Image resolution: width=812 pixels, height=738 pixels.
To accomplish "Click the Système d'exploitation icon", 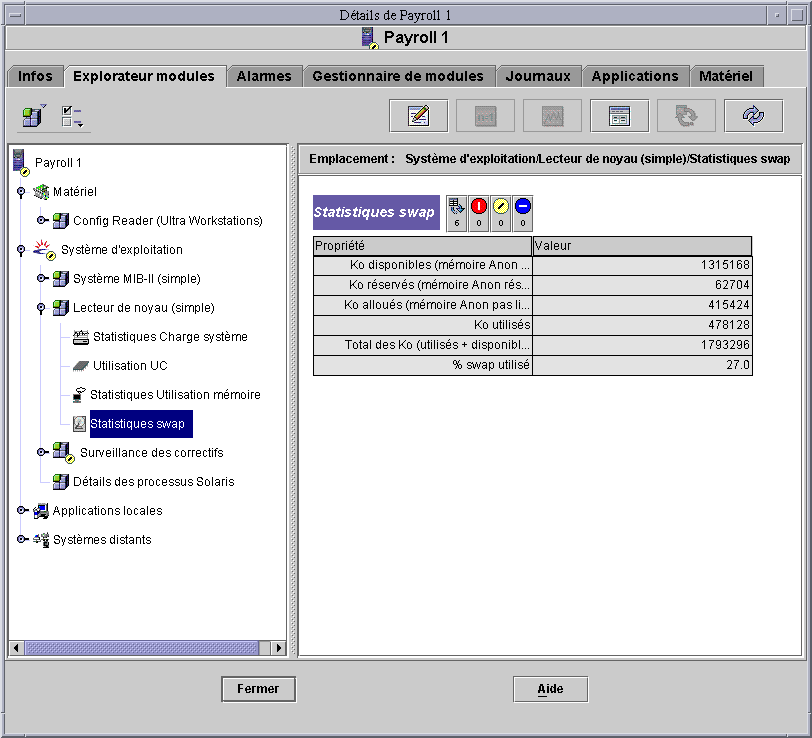I will coord(44,250).
